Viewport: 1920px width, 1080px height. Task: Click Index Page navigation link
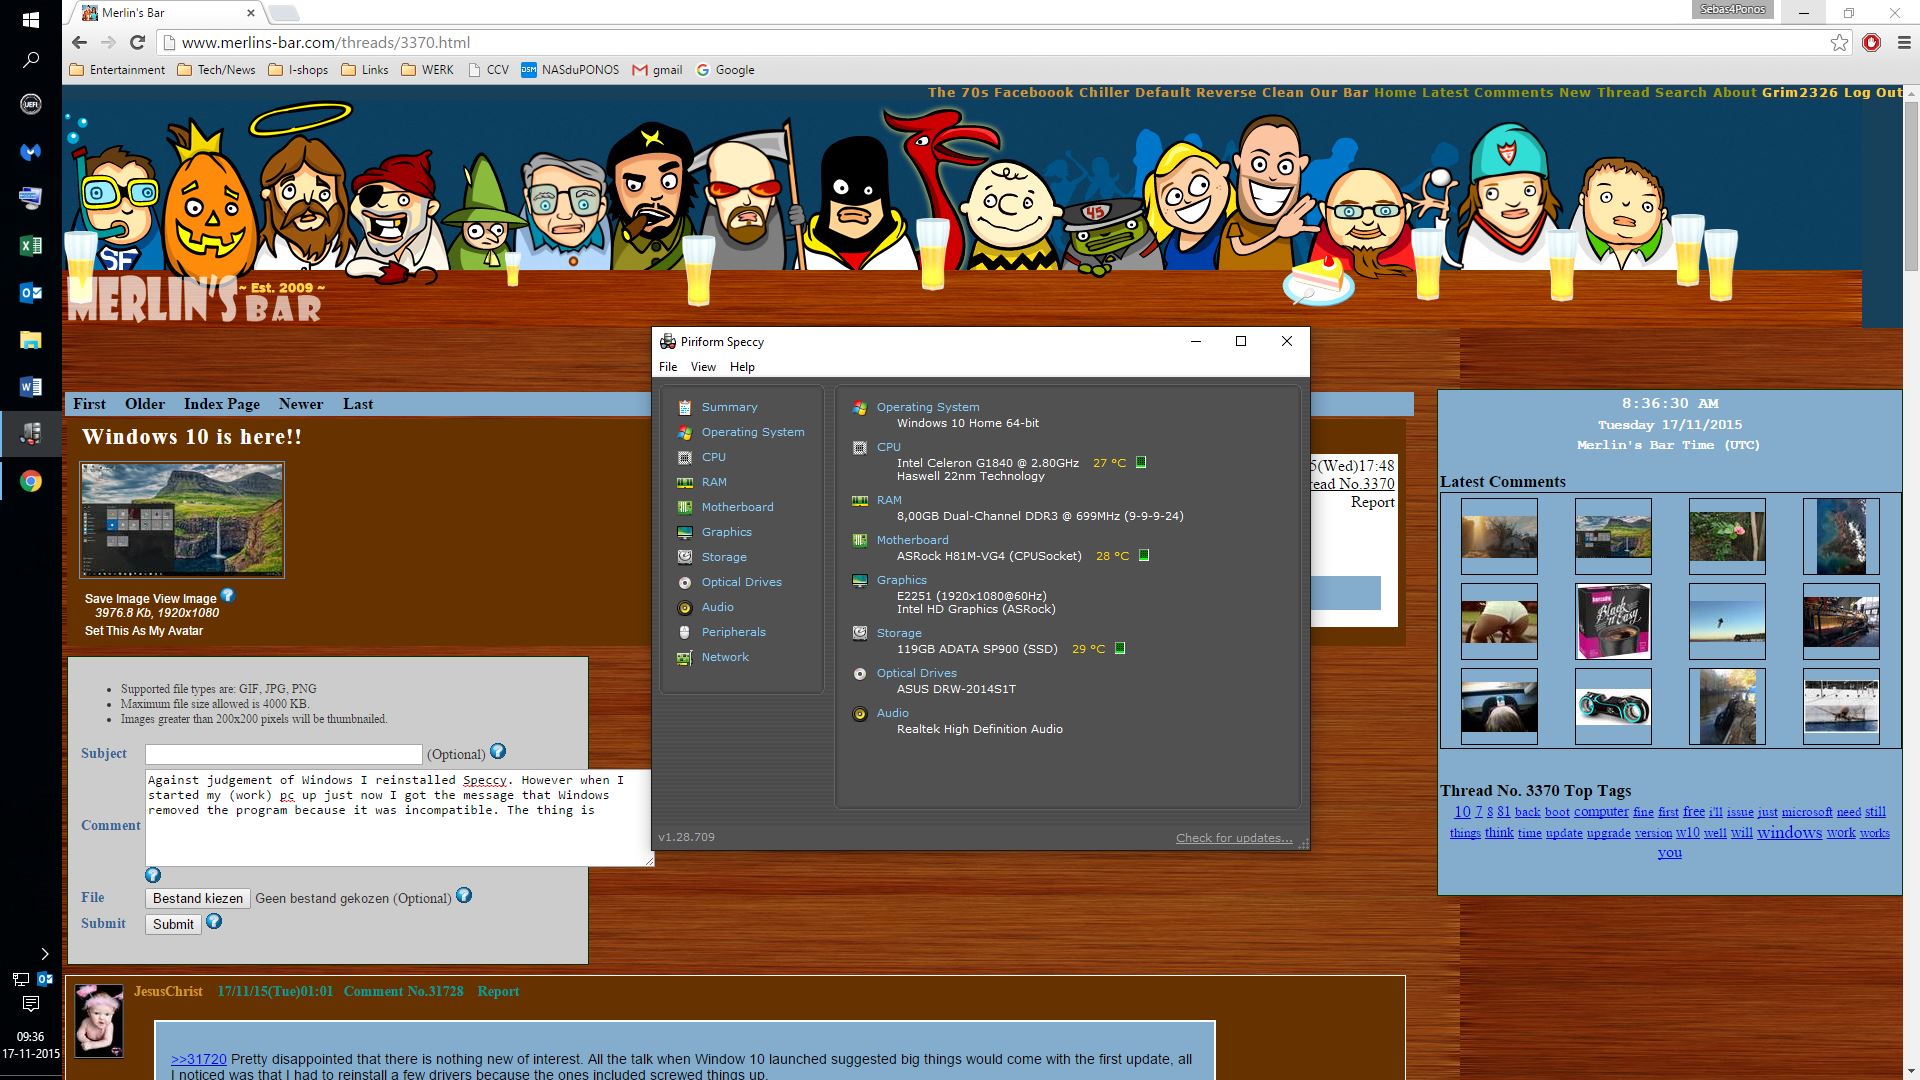coord(222,404)
